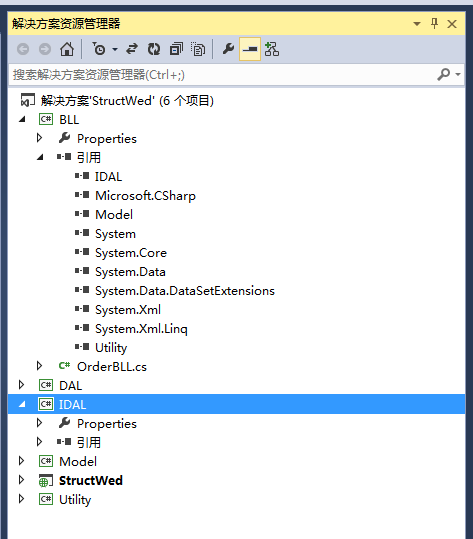The width and height of the screenshot is (473, 539).
Task: Select the BLL project
Action: click(69, 120)
